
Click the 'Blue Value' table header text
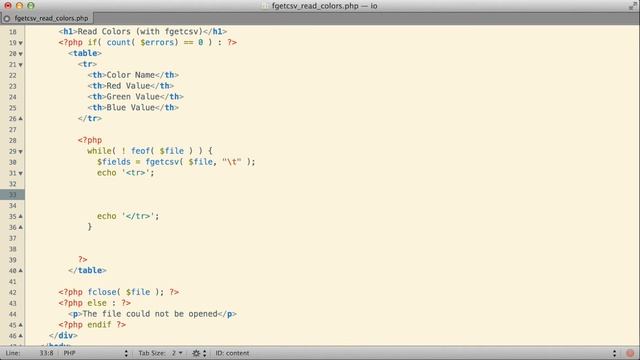(131, 108)
